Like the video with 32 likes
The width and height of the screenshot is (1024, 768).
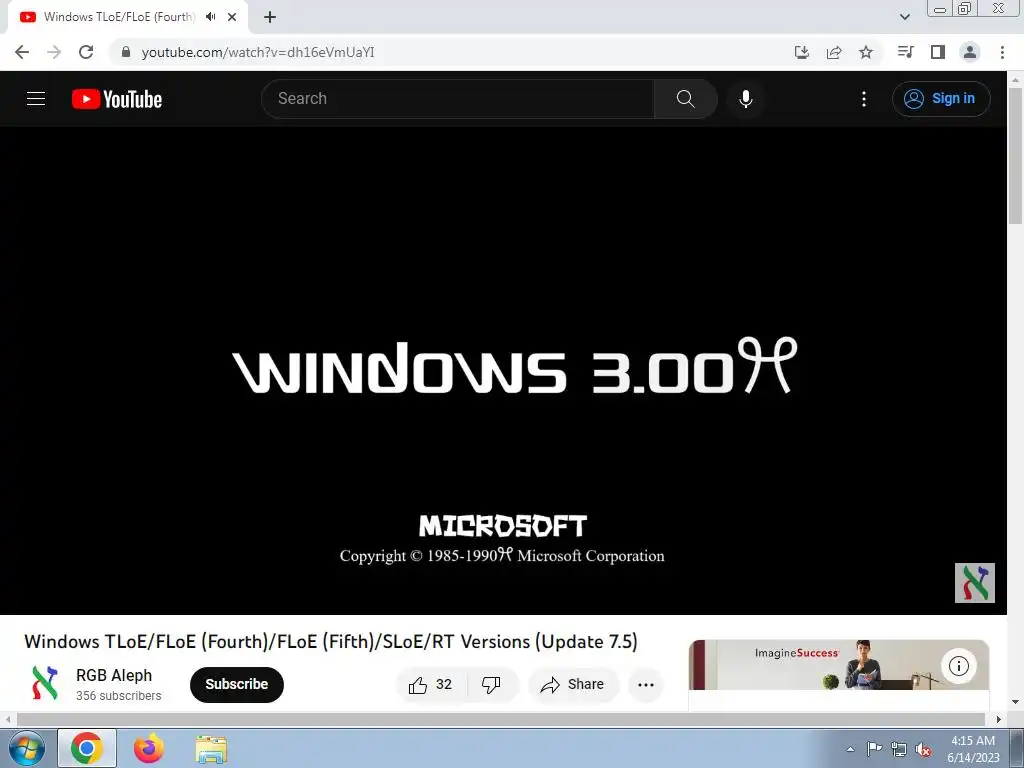pos(432,684)
